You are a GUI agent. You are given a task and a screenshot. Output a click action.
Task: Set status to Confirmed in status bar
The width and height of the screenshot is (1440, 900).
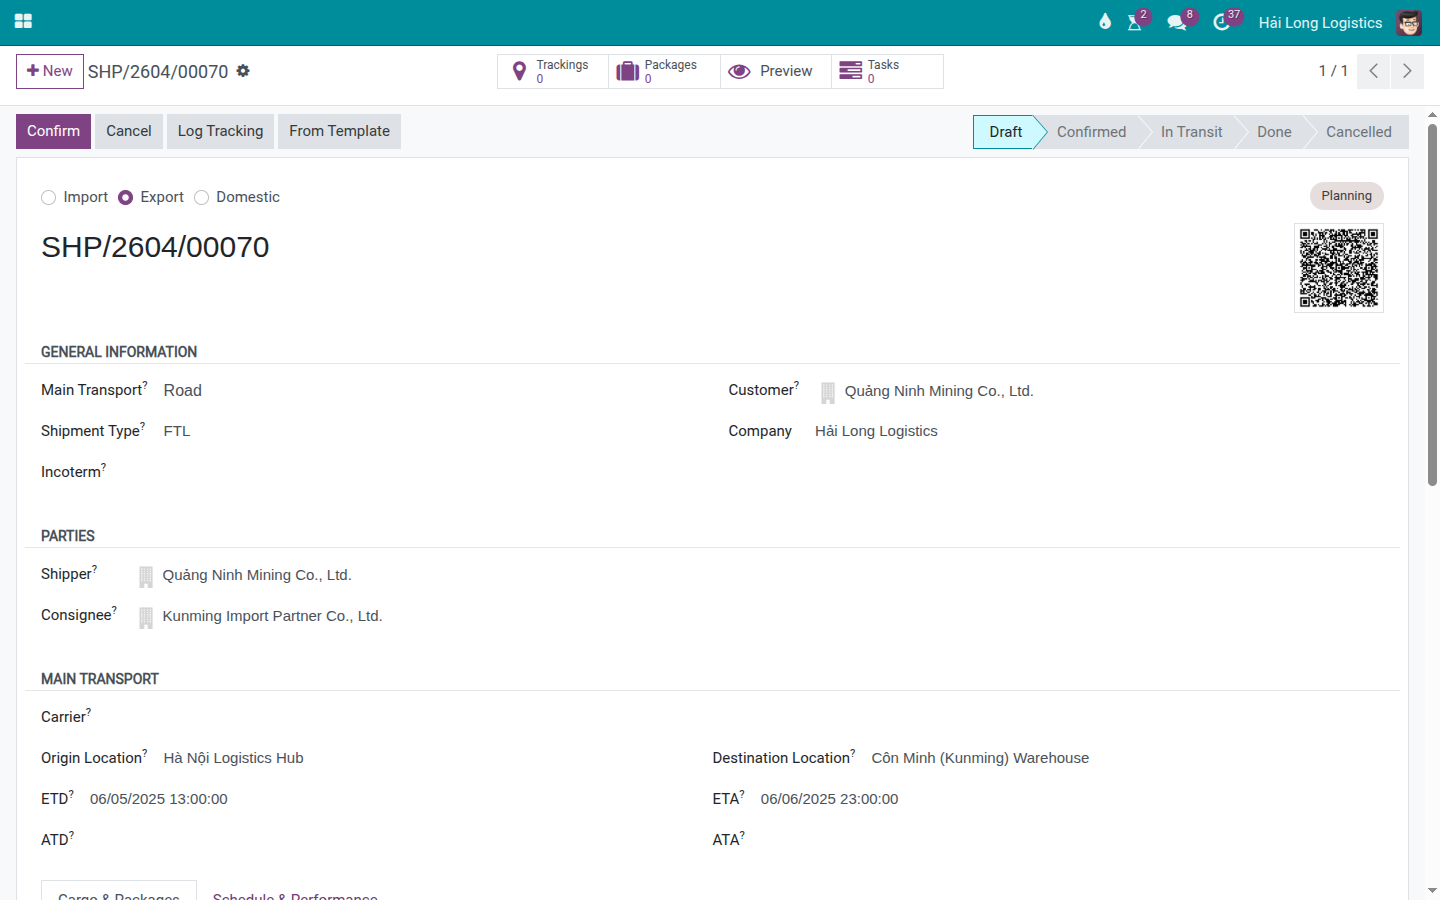point(1091,132)
